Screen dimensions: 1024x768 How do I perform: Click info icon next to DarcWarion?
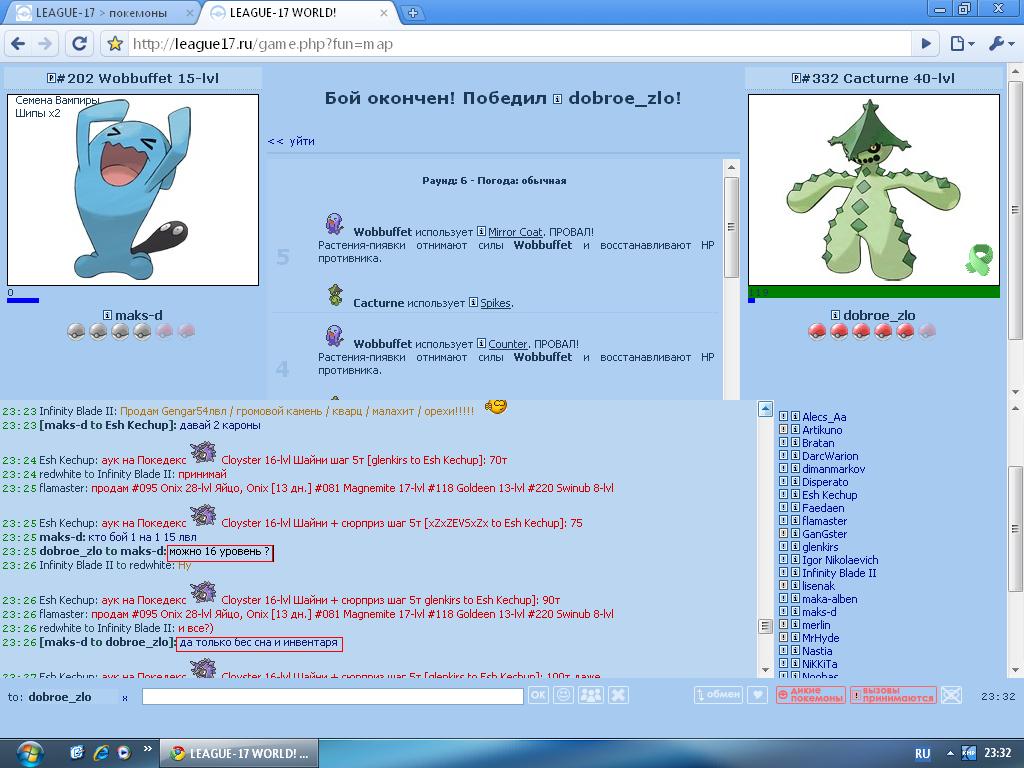(795, 456)
